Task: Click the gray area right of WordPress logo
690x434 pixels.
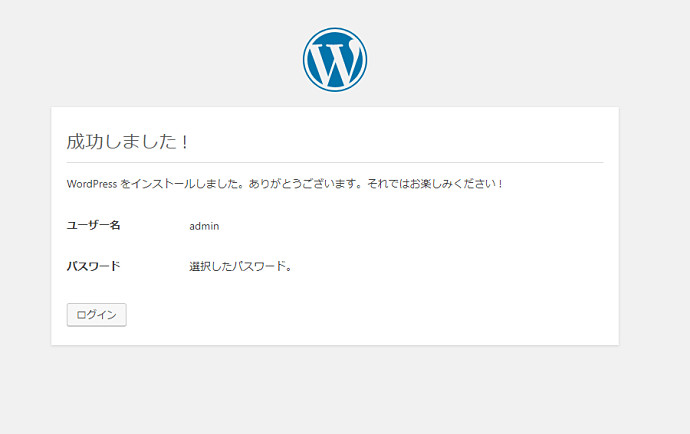Action: point(520,60)
